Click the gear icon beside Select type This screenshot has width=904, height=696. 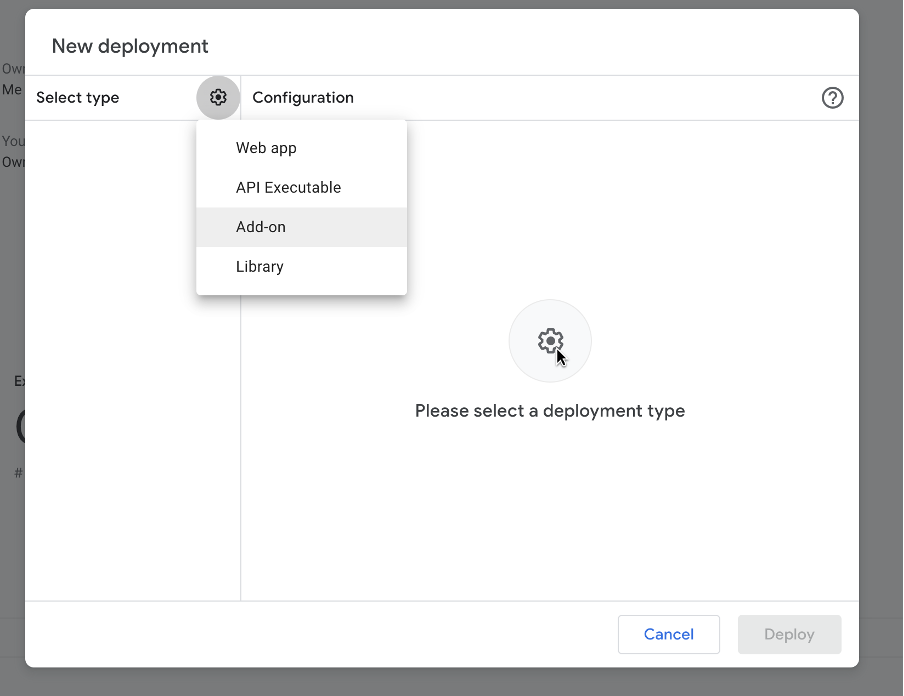[x=218, y=98]
